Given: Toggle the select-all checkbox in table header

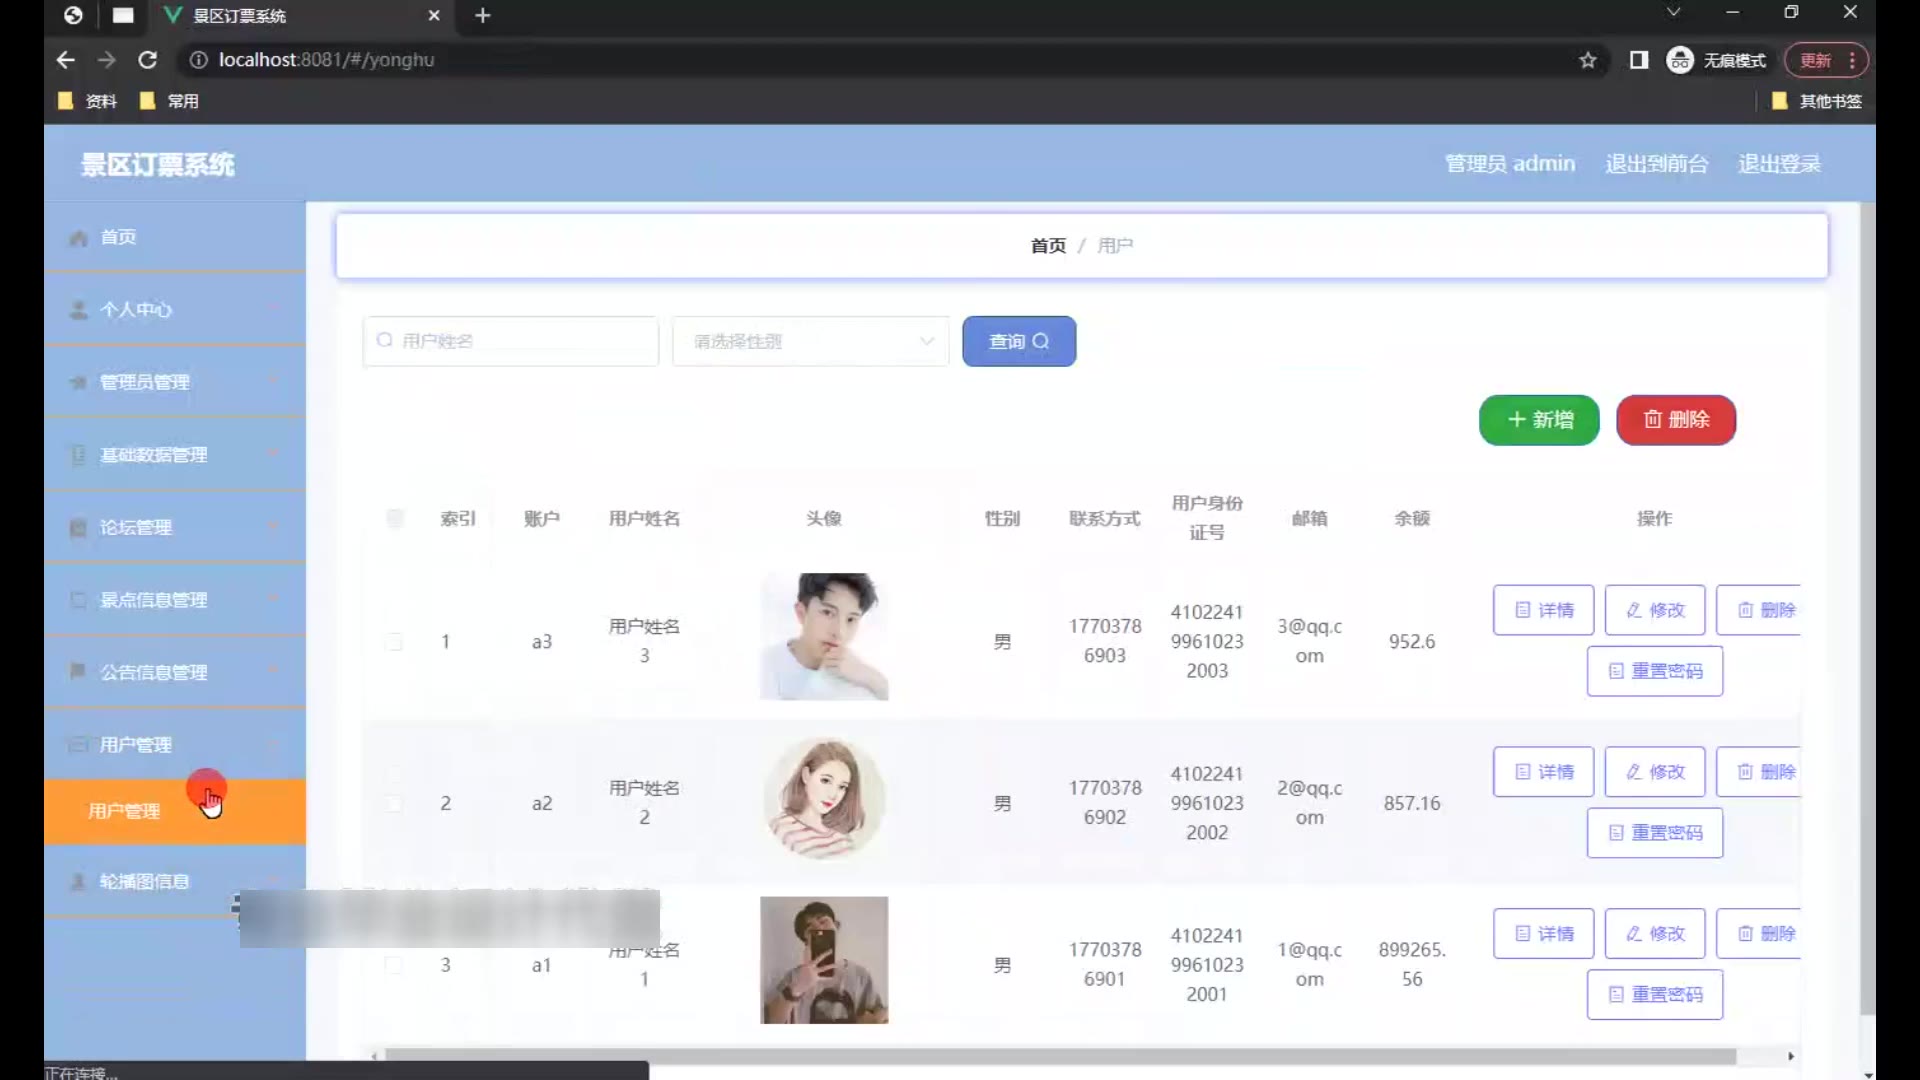Looking at the screenshot, I should [x=395, y=518].
